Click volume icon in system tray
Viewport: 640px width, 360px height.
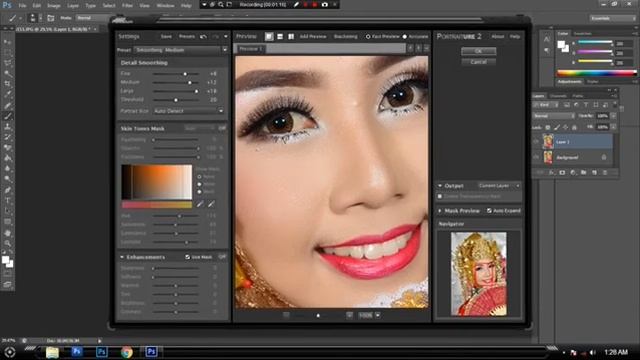[x=593, y=352]
